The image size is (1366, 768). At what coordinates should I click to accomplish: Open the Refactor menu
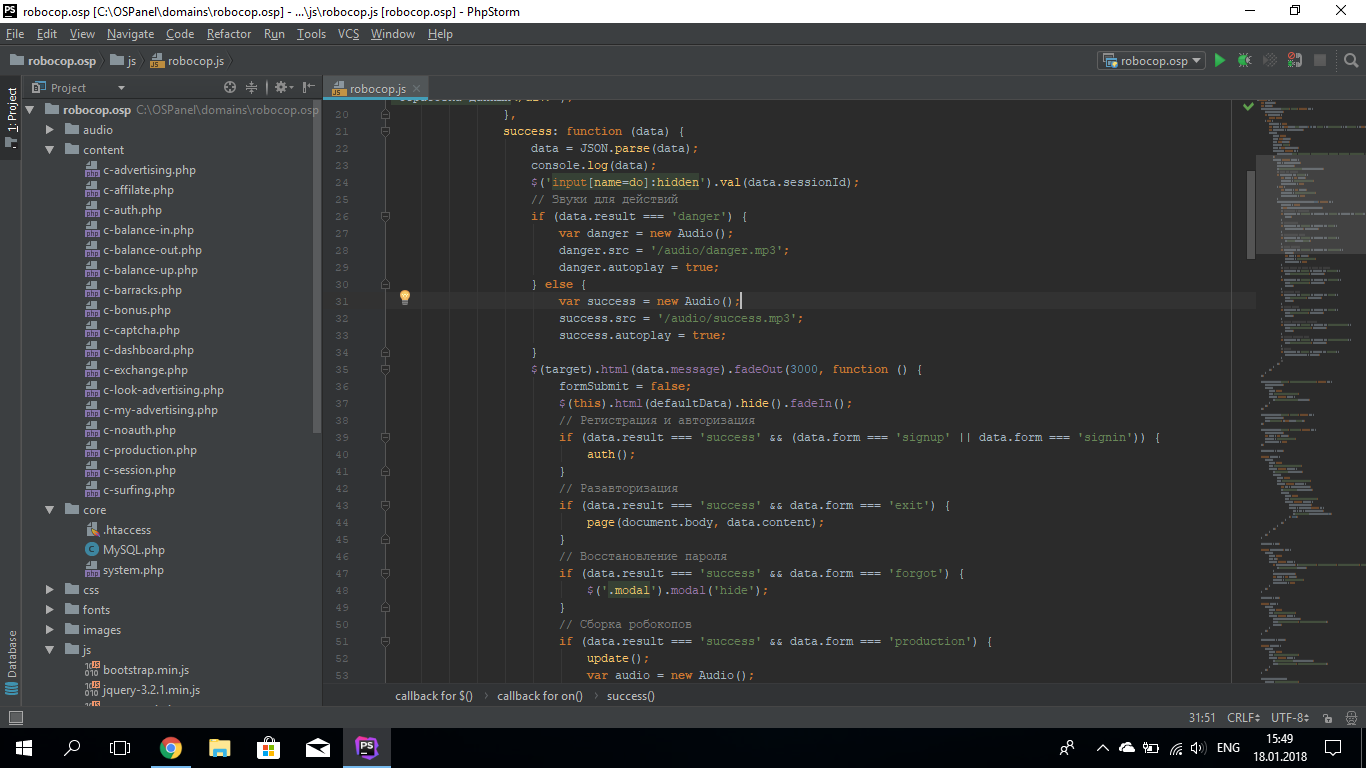pyautogui.click(x=229, y=34)
